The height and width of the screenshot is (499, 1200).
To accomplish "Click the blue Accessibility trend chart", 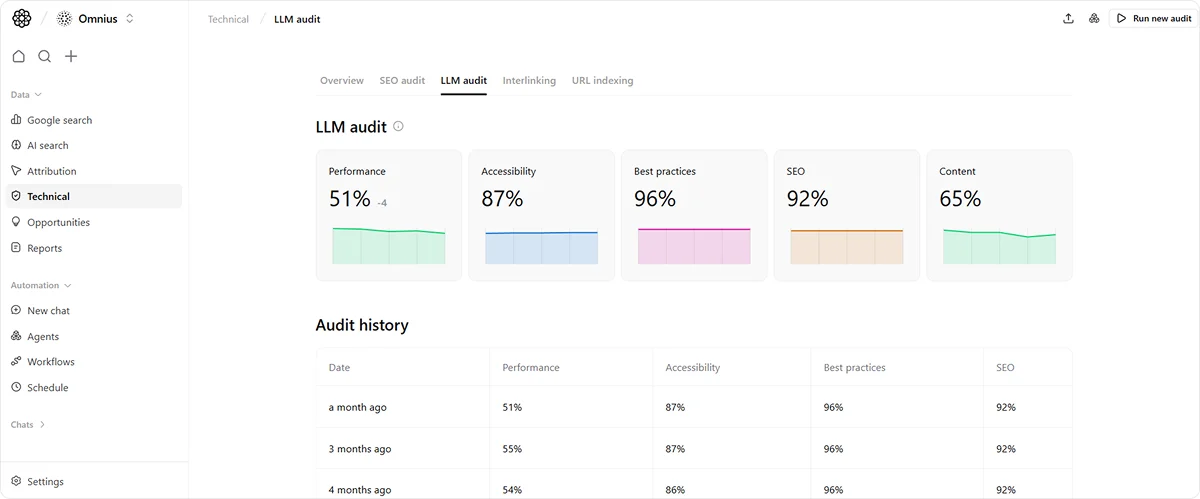I will tap(541, 248).
